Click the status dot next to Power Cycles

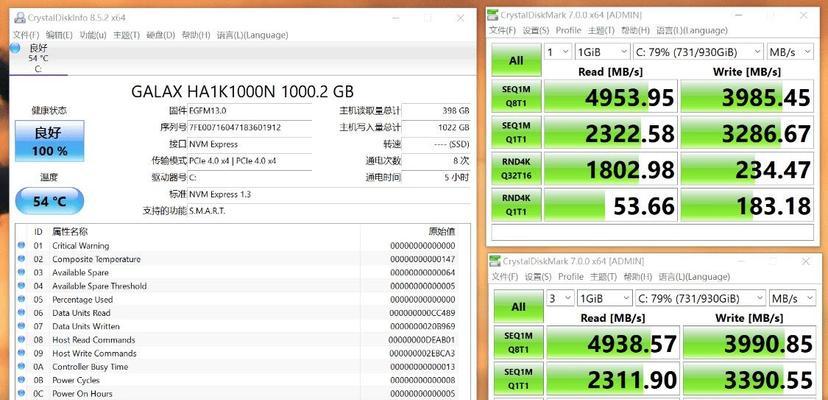pos(22,380)
